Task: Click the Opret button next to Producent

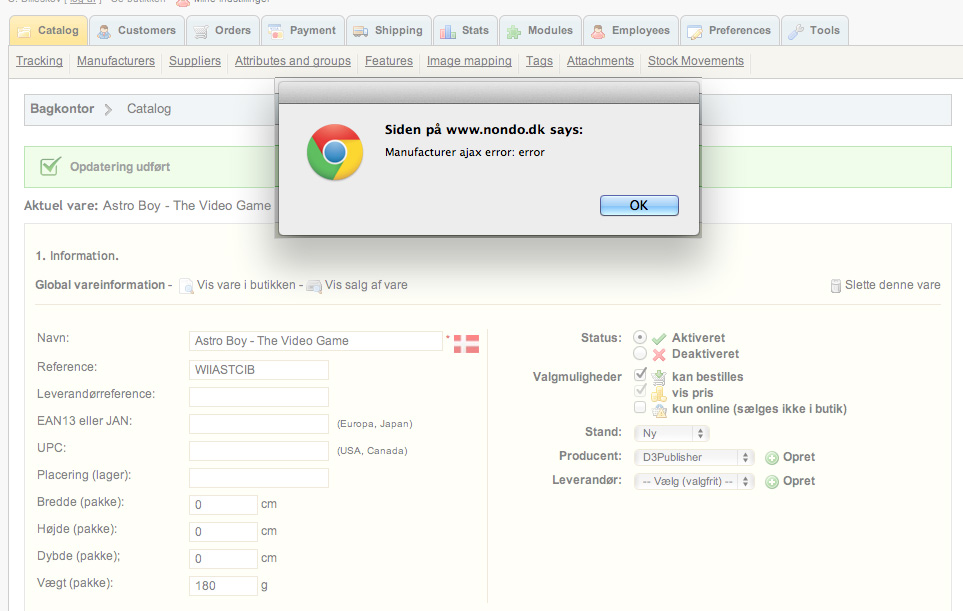Action: pyautogui.click(x=790, y=457)
